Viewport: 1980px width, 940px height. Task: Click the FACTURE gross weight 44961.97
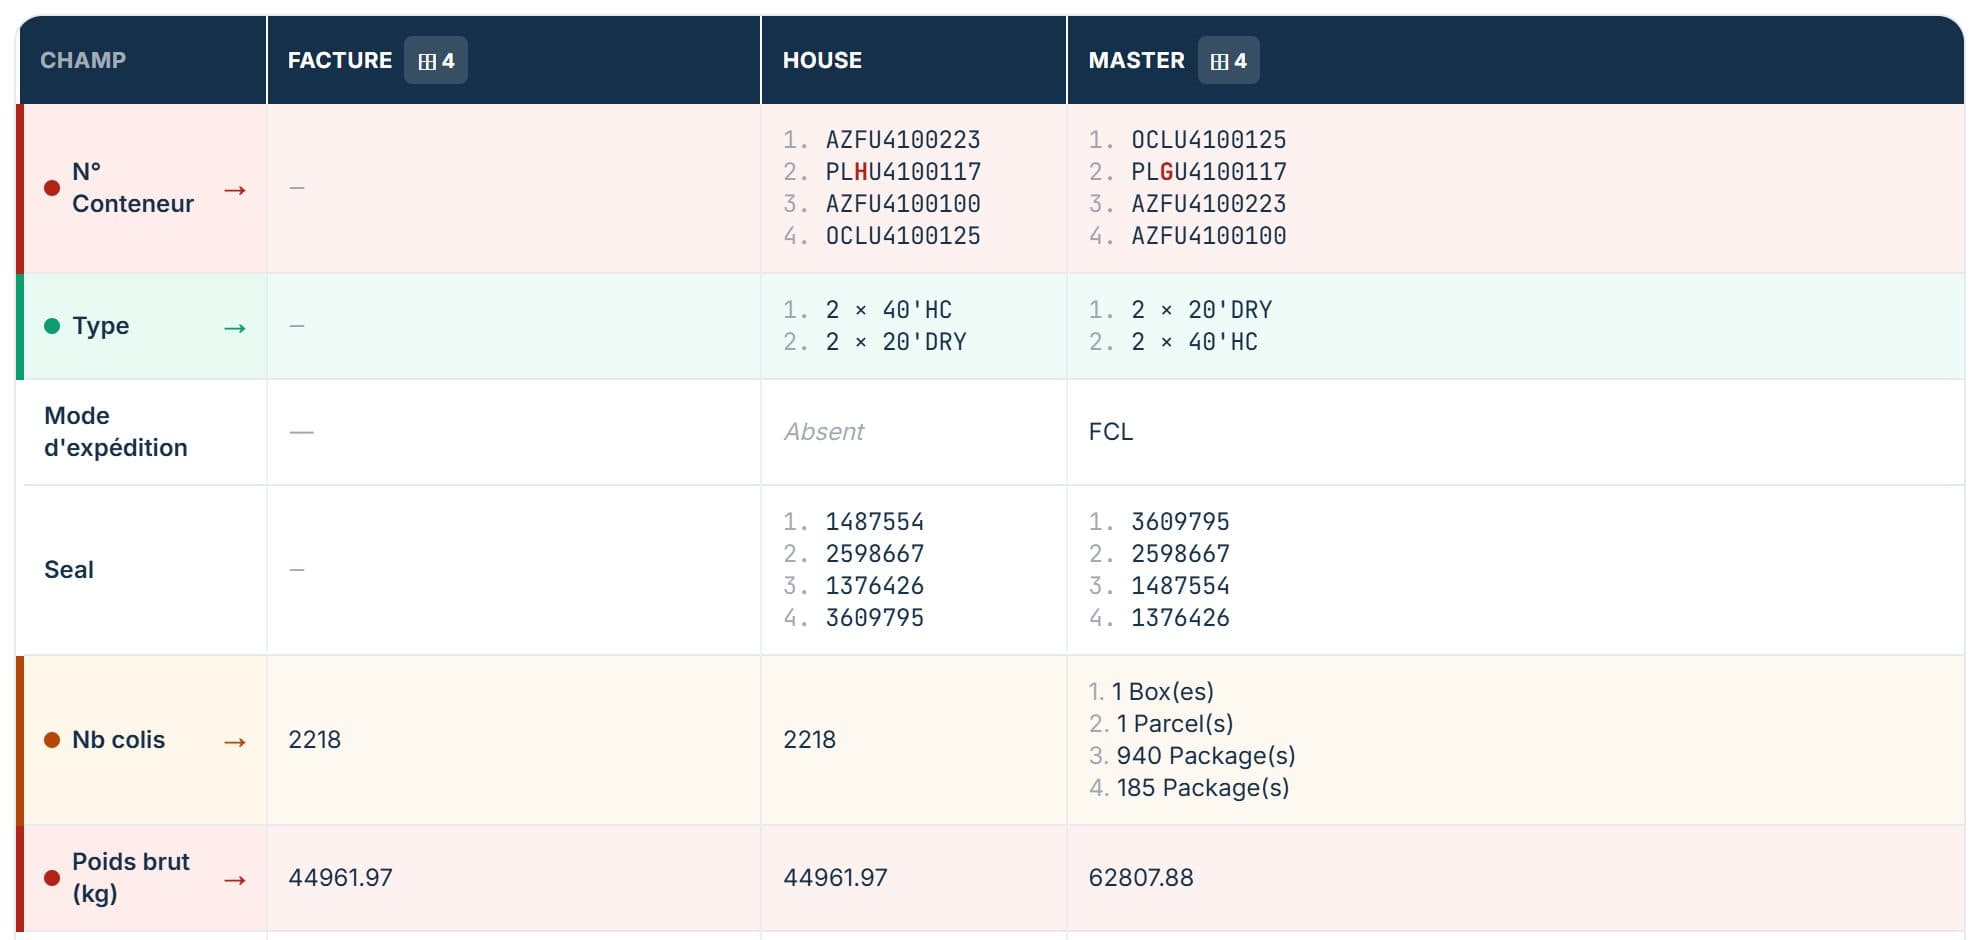tap(340, 878)
